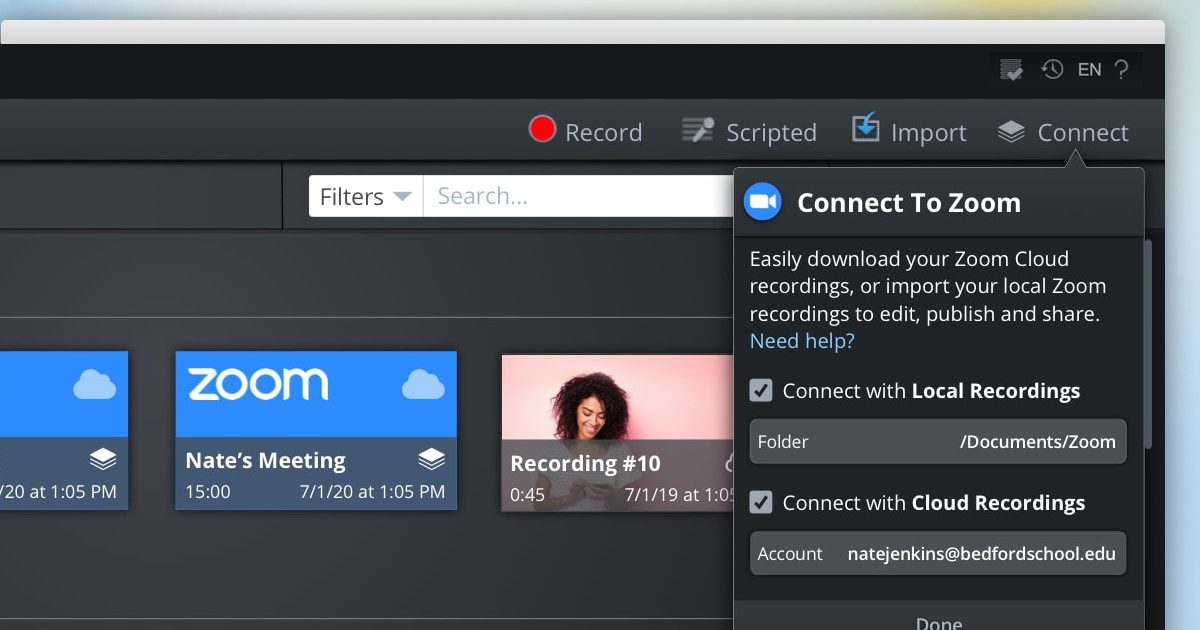Click the Nate's Meeting title text

click(265, 460)
